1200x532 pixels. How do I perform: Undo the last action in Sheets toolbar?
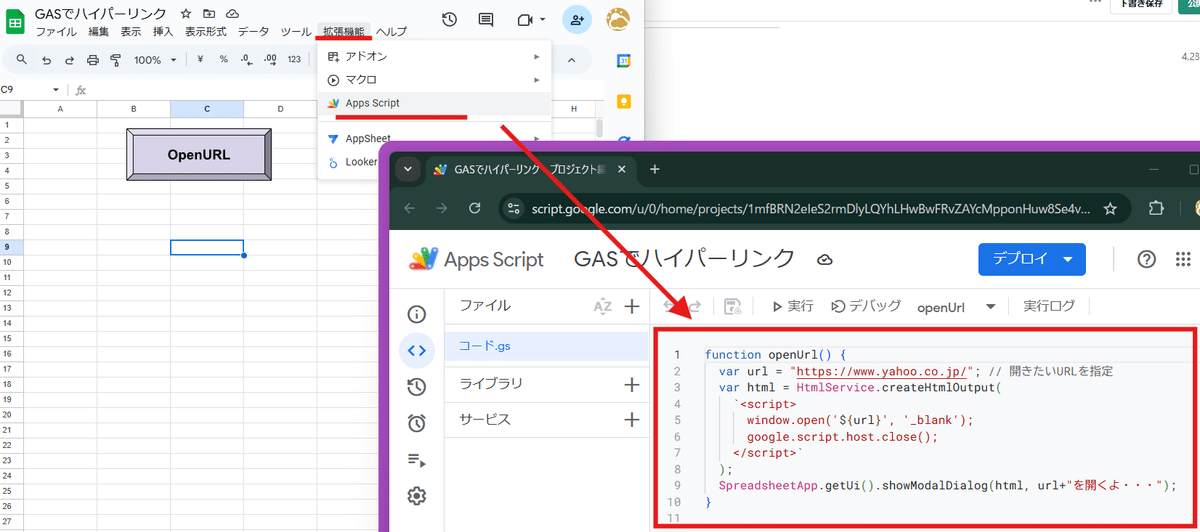(x=46, y=60)
